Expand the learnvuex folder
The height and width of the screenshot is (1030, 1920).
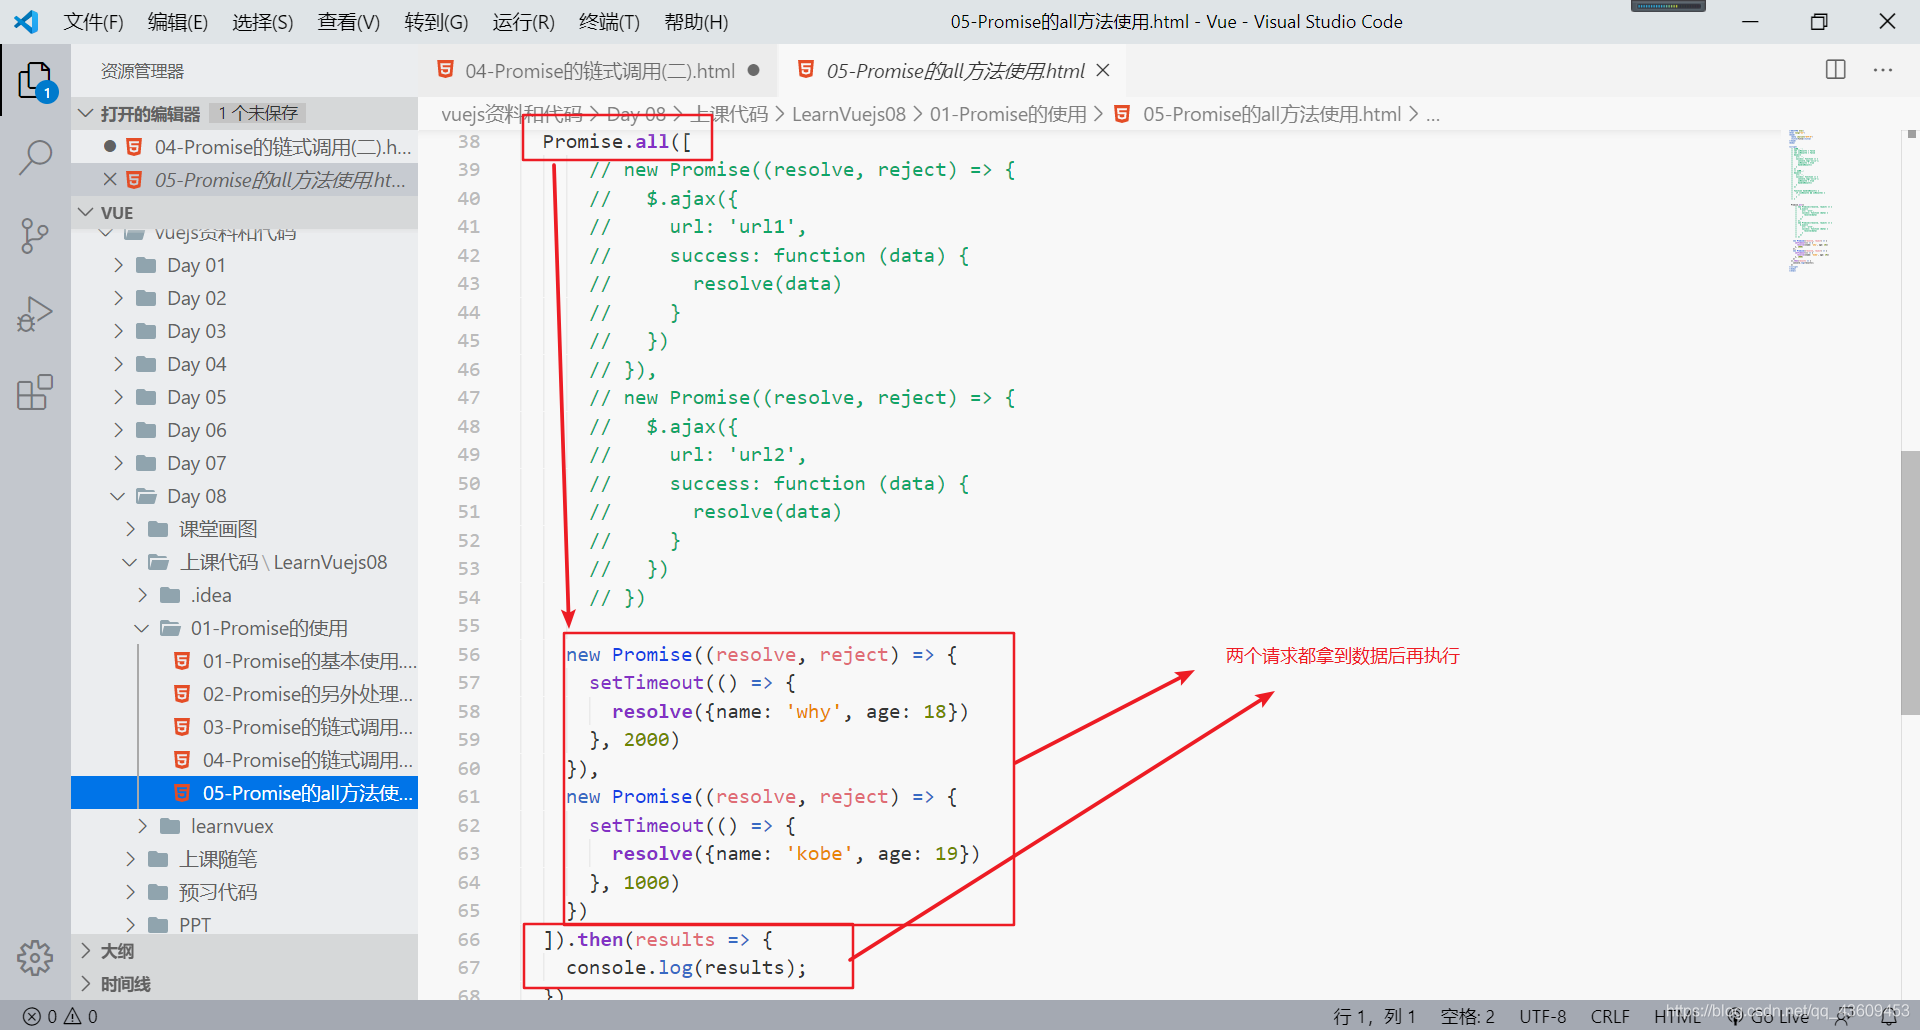(142, 826)
